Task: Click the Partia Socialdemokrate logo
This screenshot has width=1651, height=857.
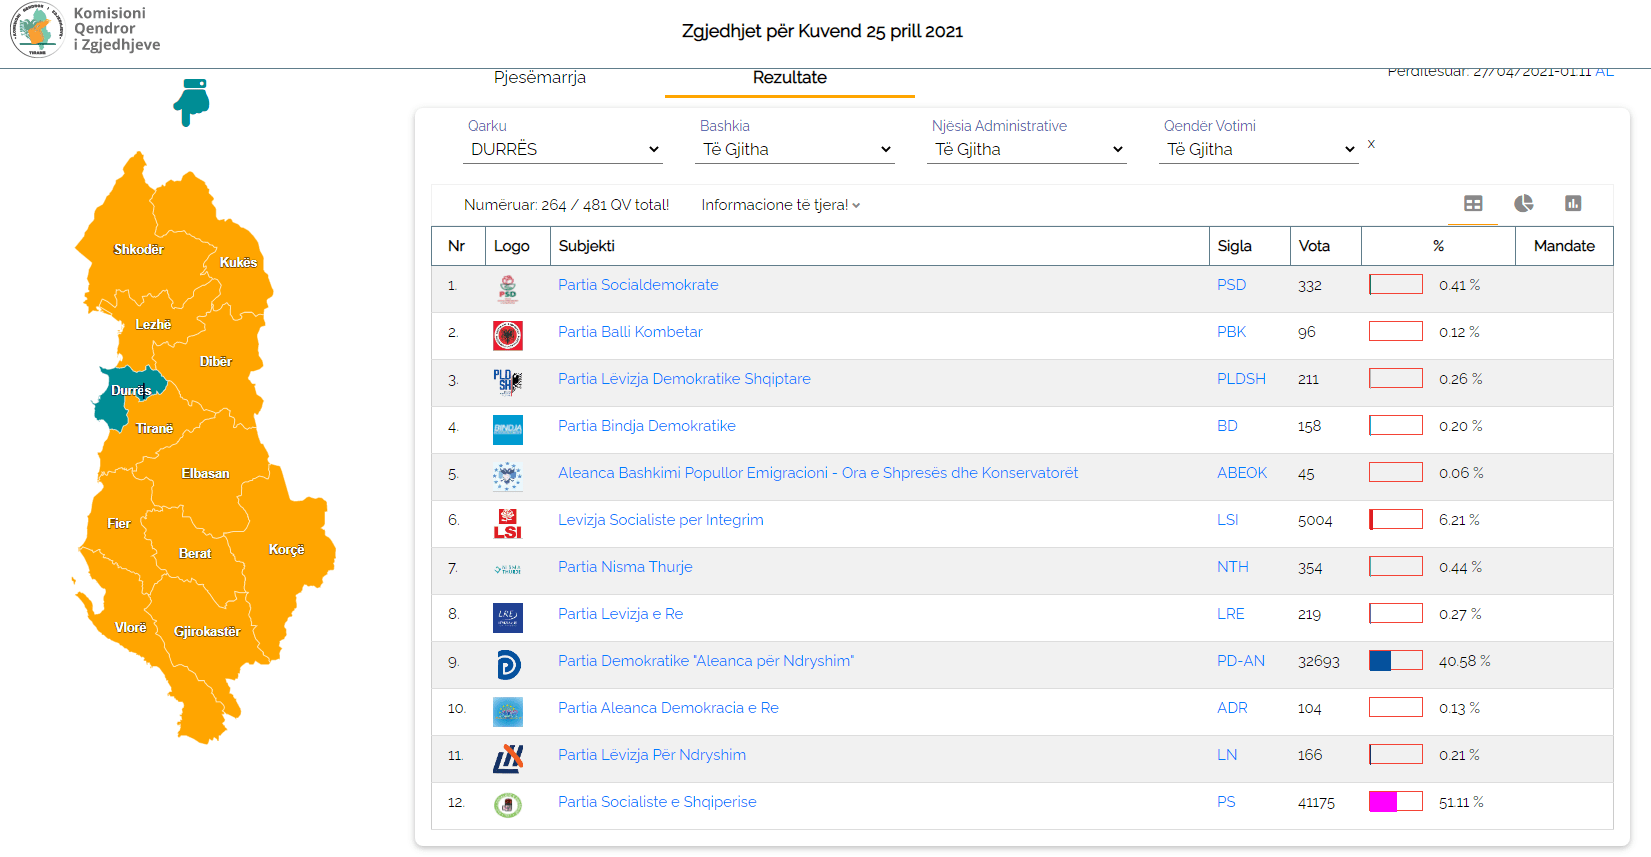Action: 508,289
